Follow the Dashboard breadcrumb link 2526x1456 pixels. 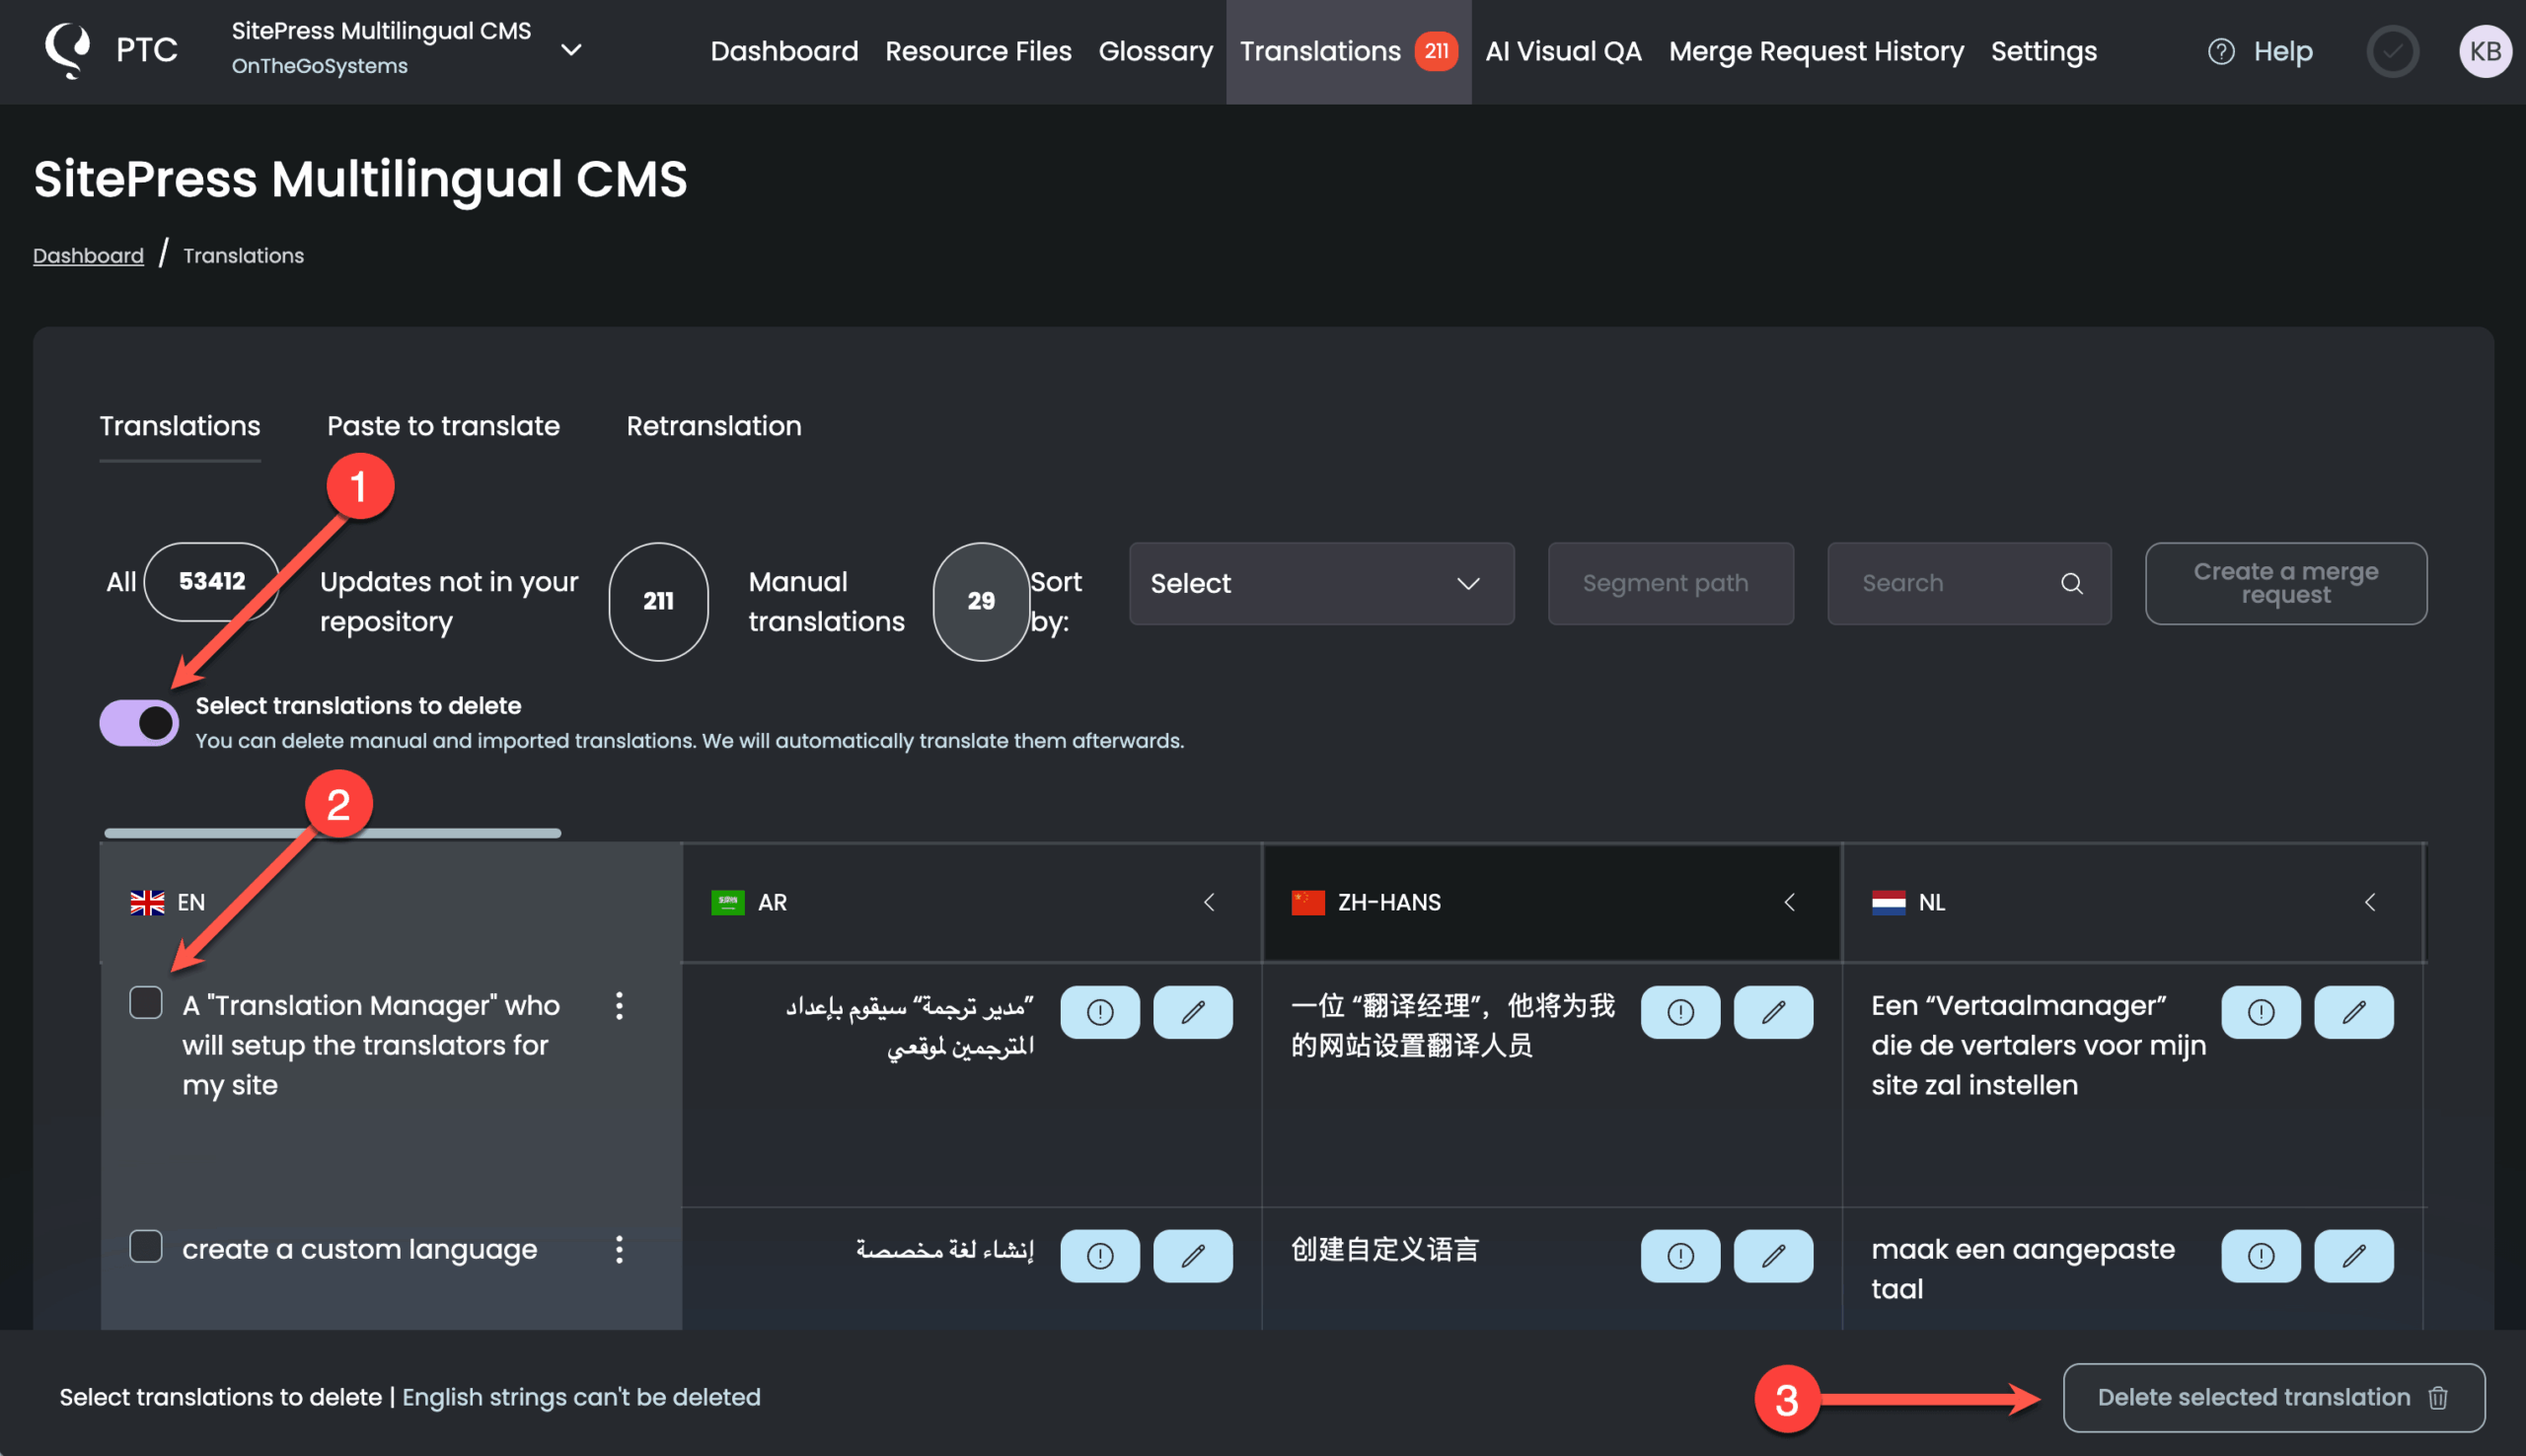pyautogui.click(x=88, y=255)
